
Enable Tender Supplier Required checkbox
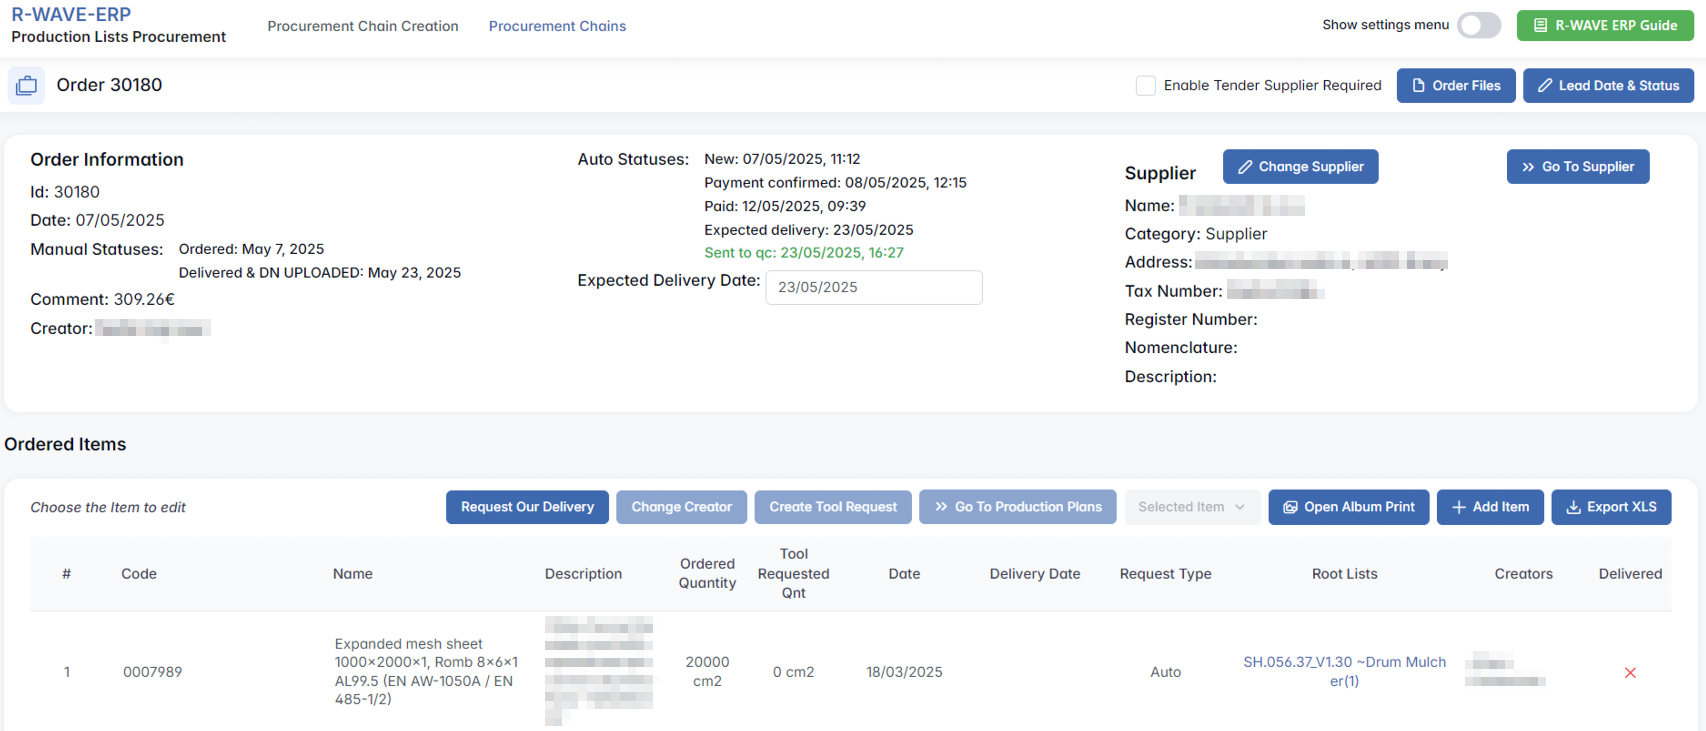pyautogui.click(x=1146, y=86)
